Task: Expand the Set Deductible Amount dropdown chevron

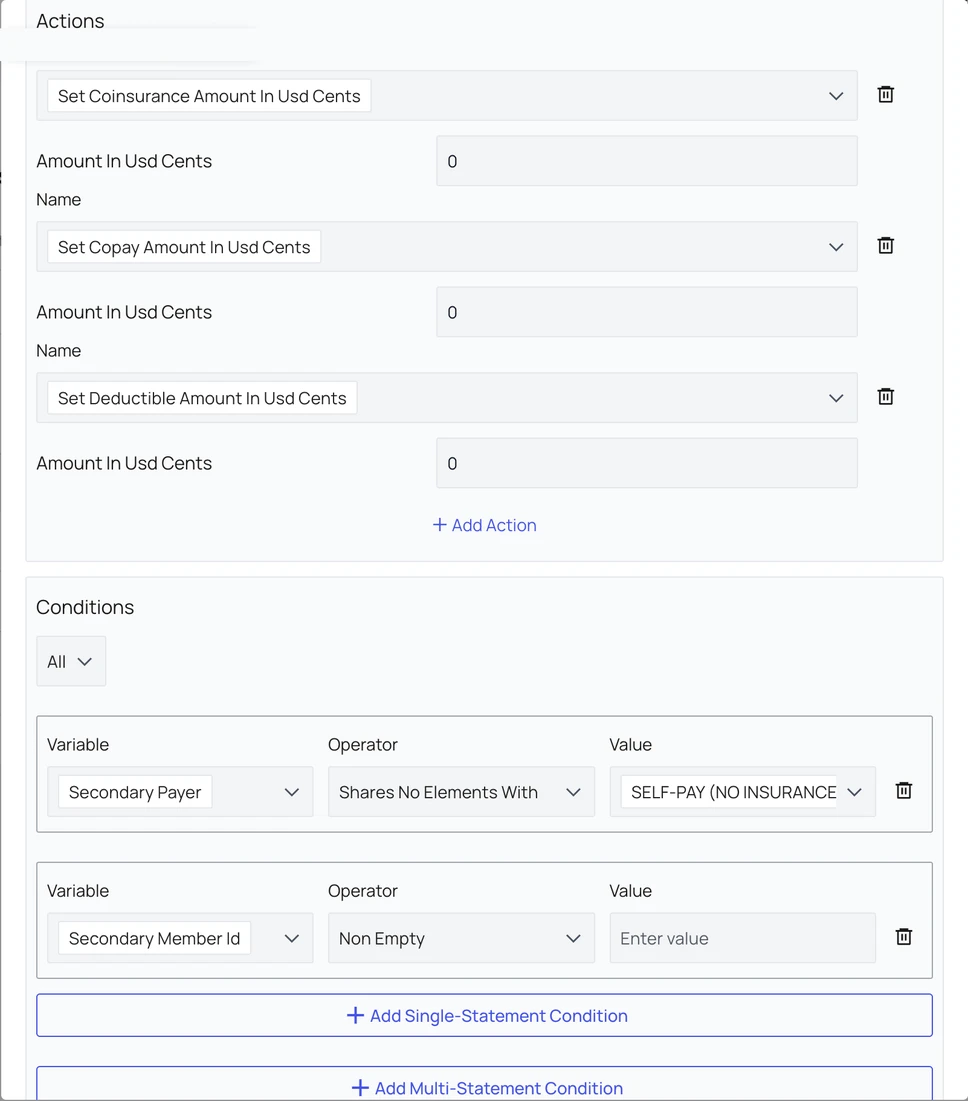Action: (835, 398)
